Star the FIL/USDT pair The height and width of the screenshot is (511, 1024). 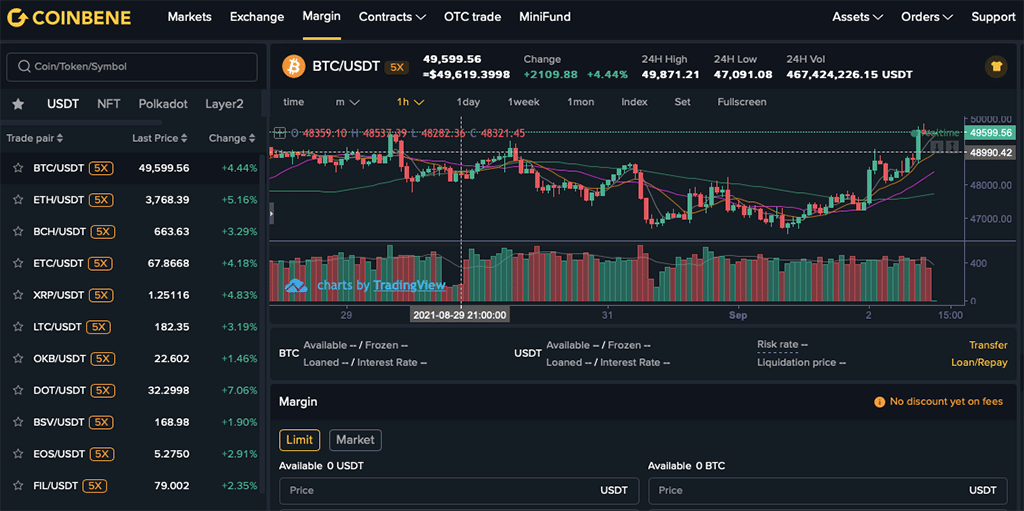[18, 486]
